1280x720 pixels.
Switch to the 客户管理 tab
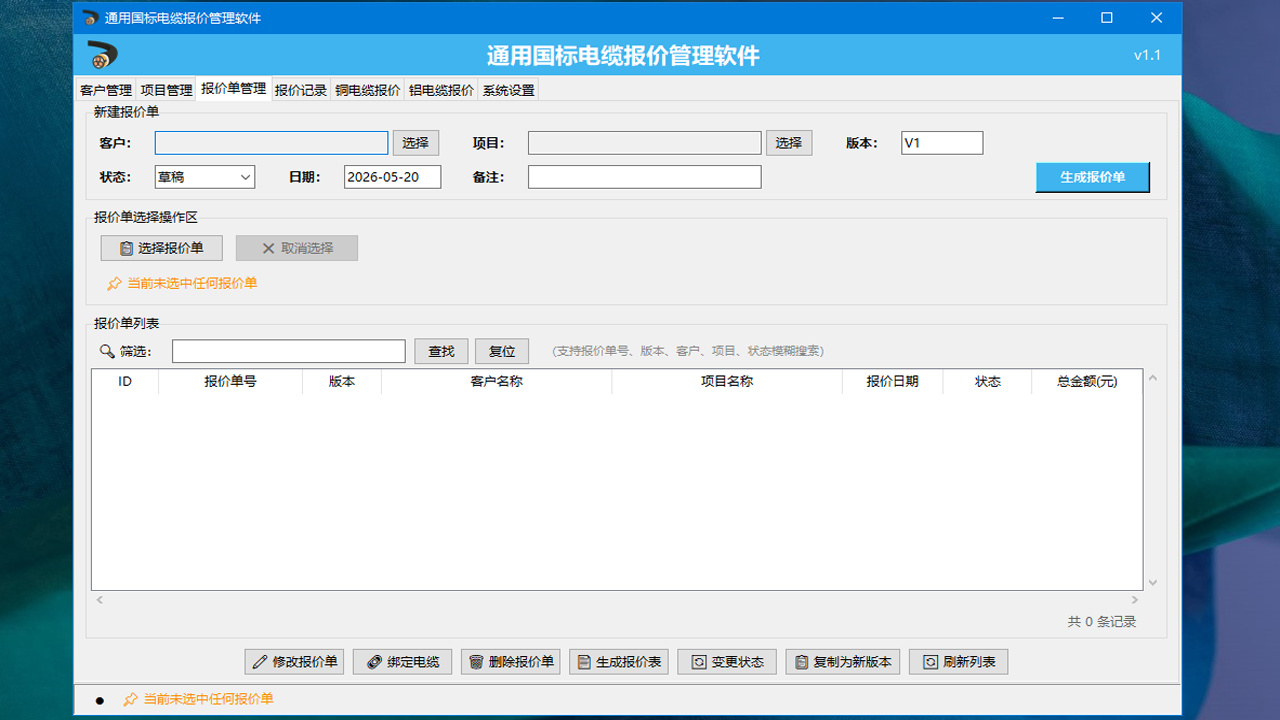coord(106,90)
